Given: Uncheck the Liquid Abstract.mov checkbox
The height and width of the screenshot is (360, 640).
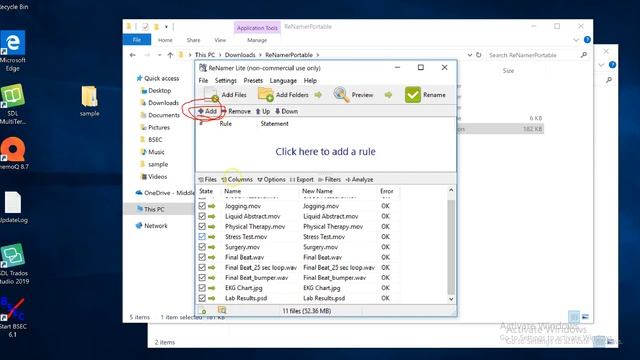Looking at the screenshot, I should pos(202,216).
